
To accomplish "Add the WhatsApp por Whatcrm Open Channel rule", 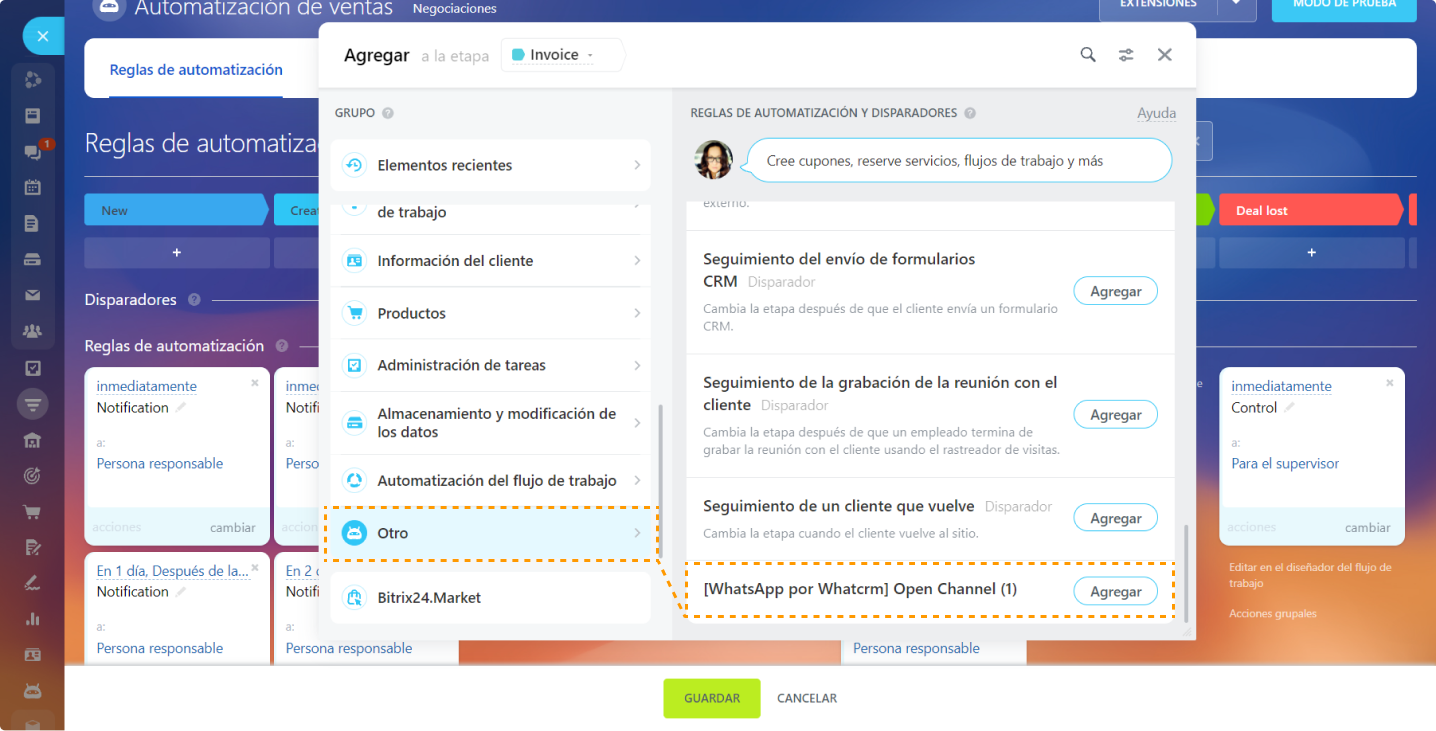I will (x=1115, y=591).
